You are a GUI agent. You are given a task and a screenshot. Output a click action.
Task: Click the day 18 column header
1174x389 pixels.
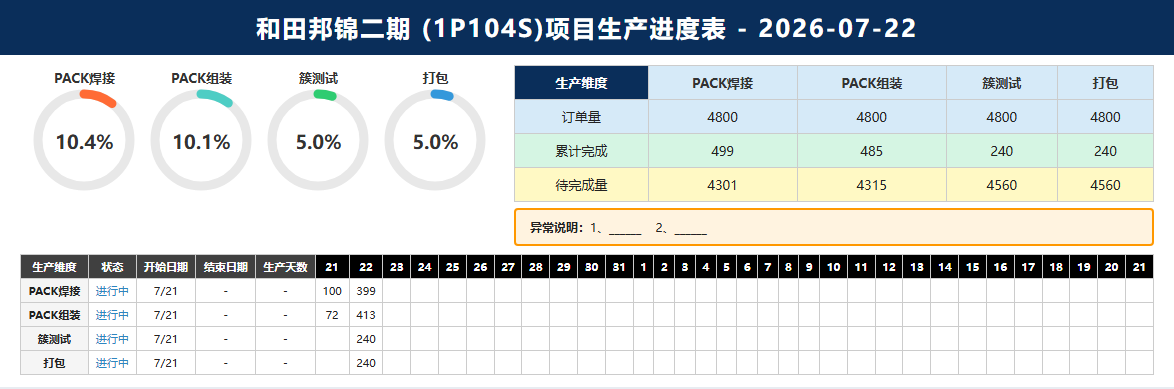pos(1056,267)
